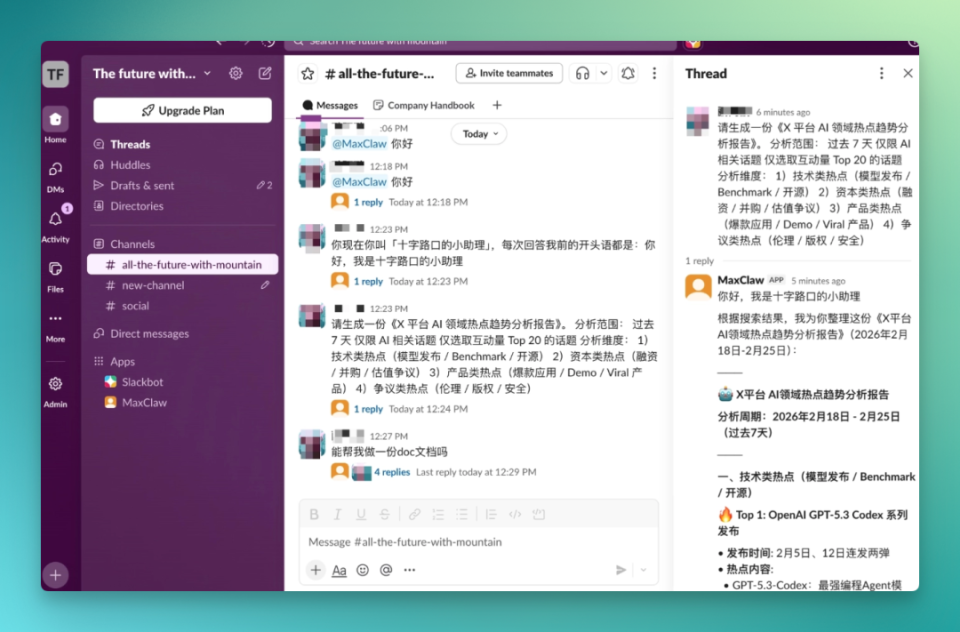960x632 pixels.
Task: Toggle bold formatting in the composer
Action: (x=314, y=513)
